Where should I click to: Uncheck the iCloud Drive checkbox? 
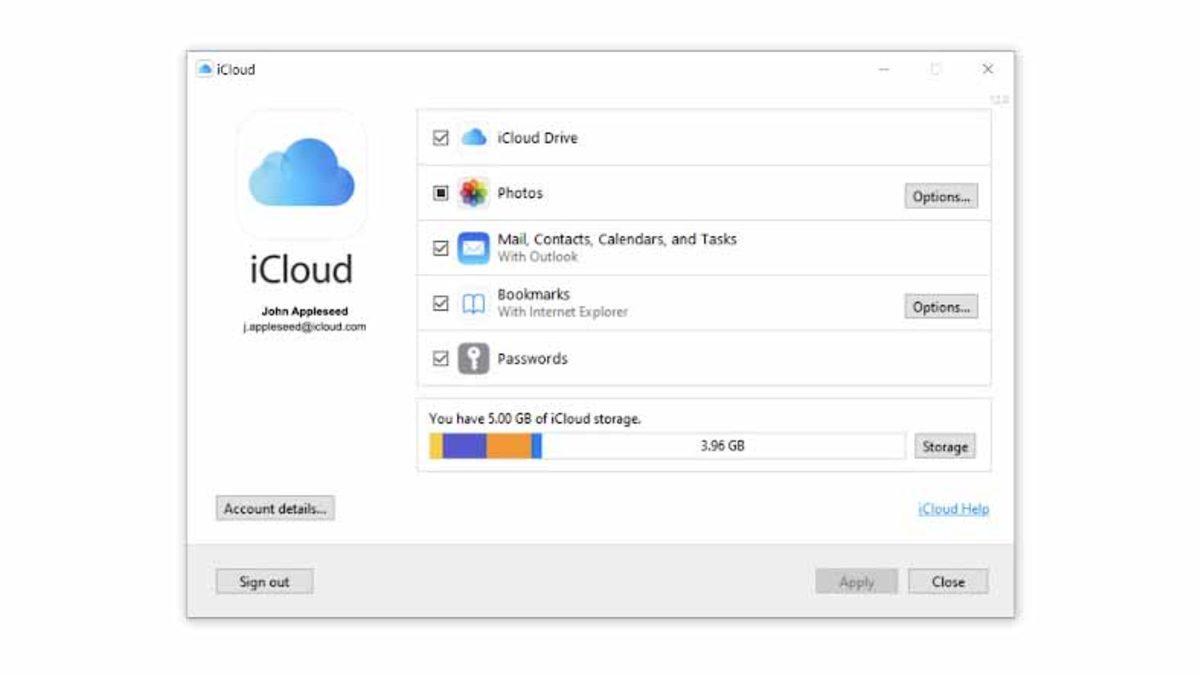point(440,138)
